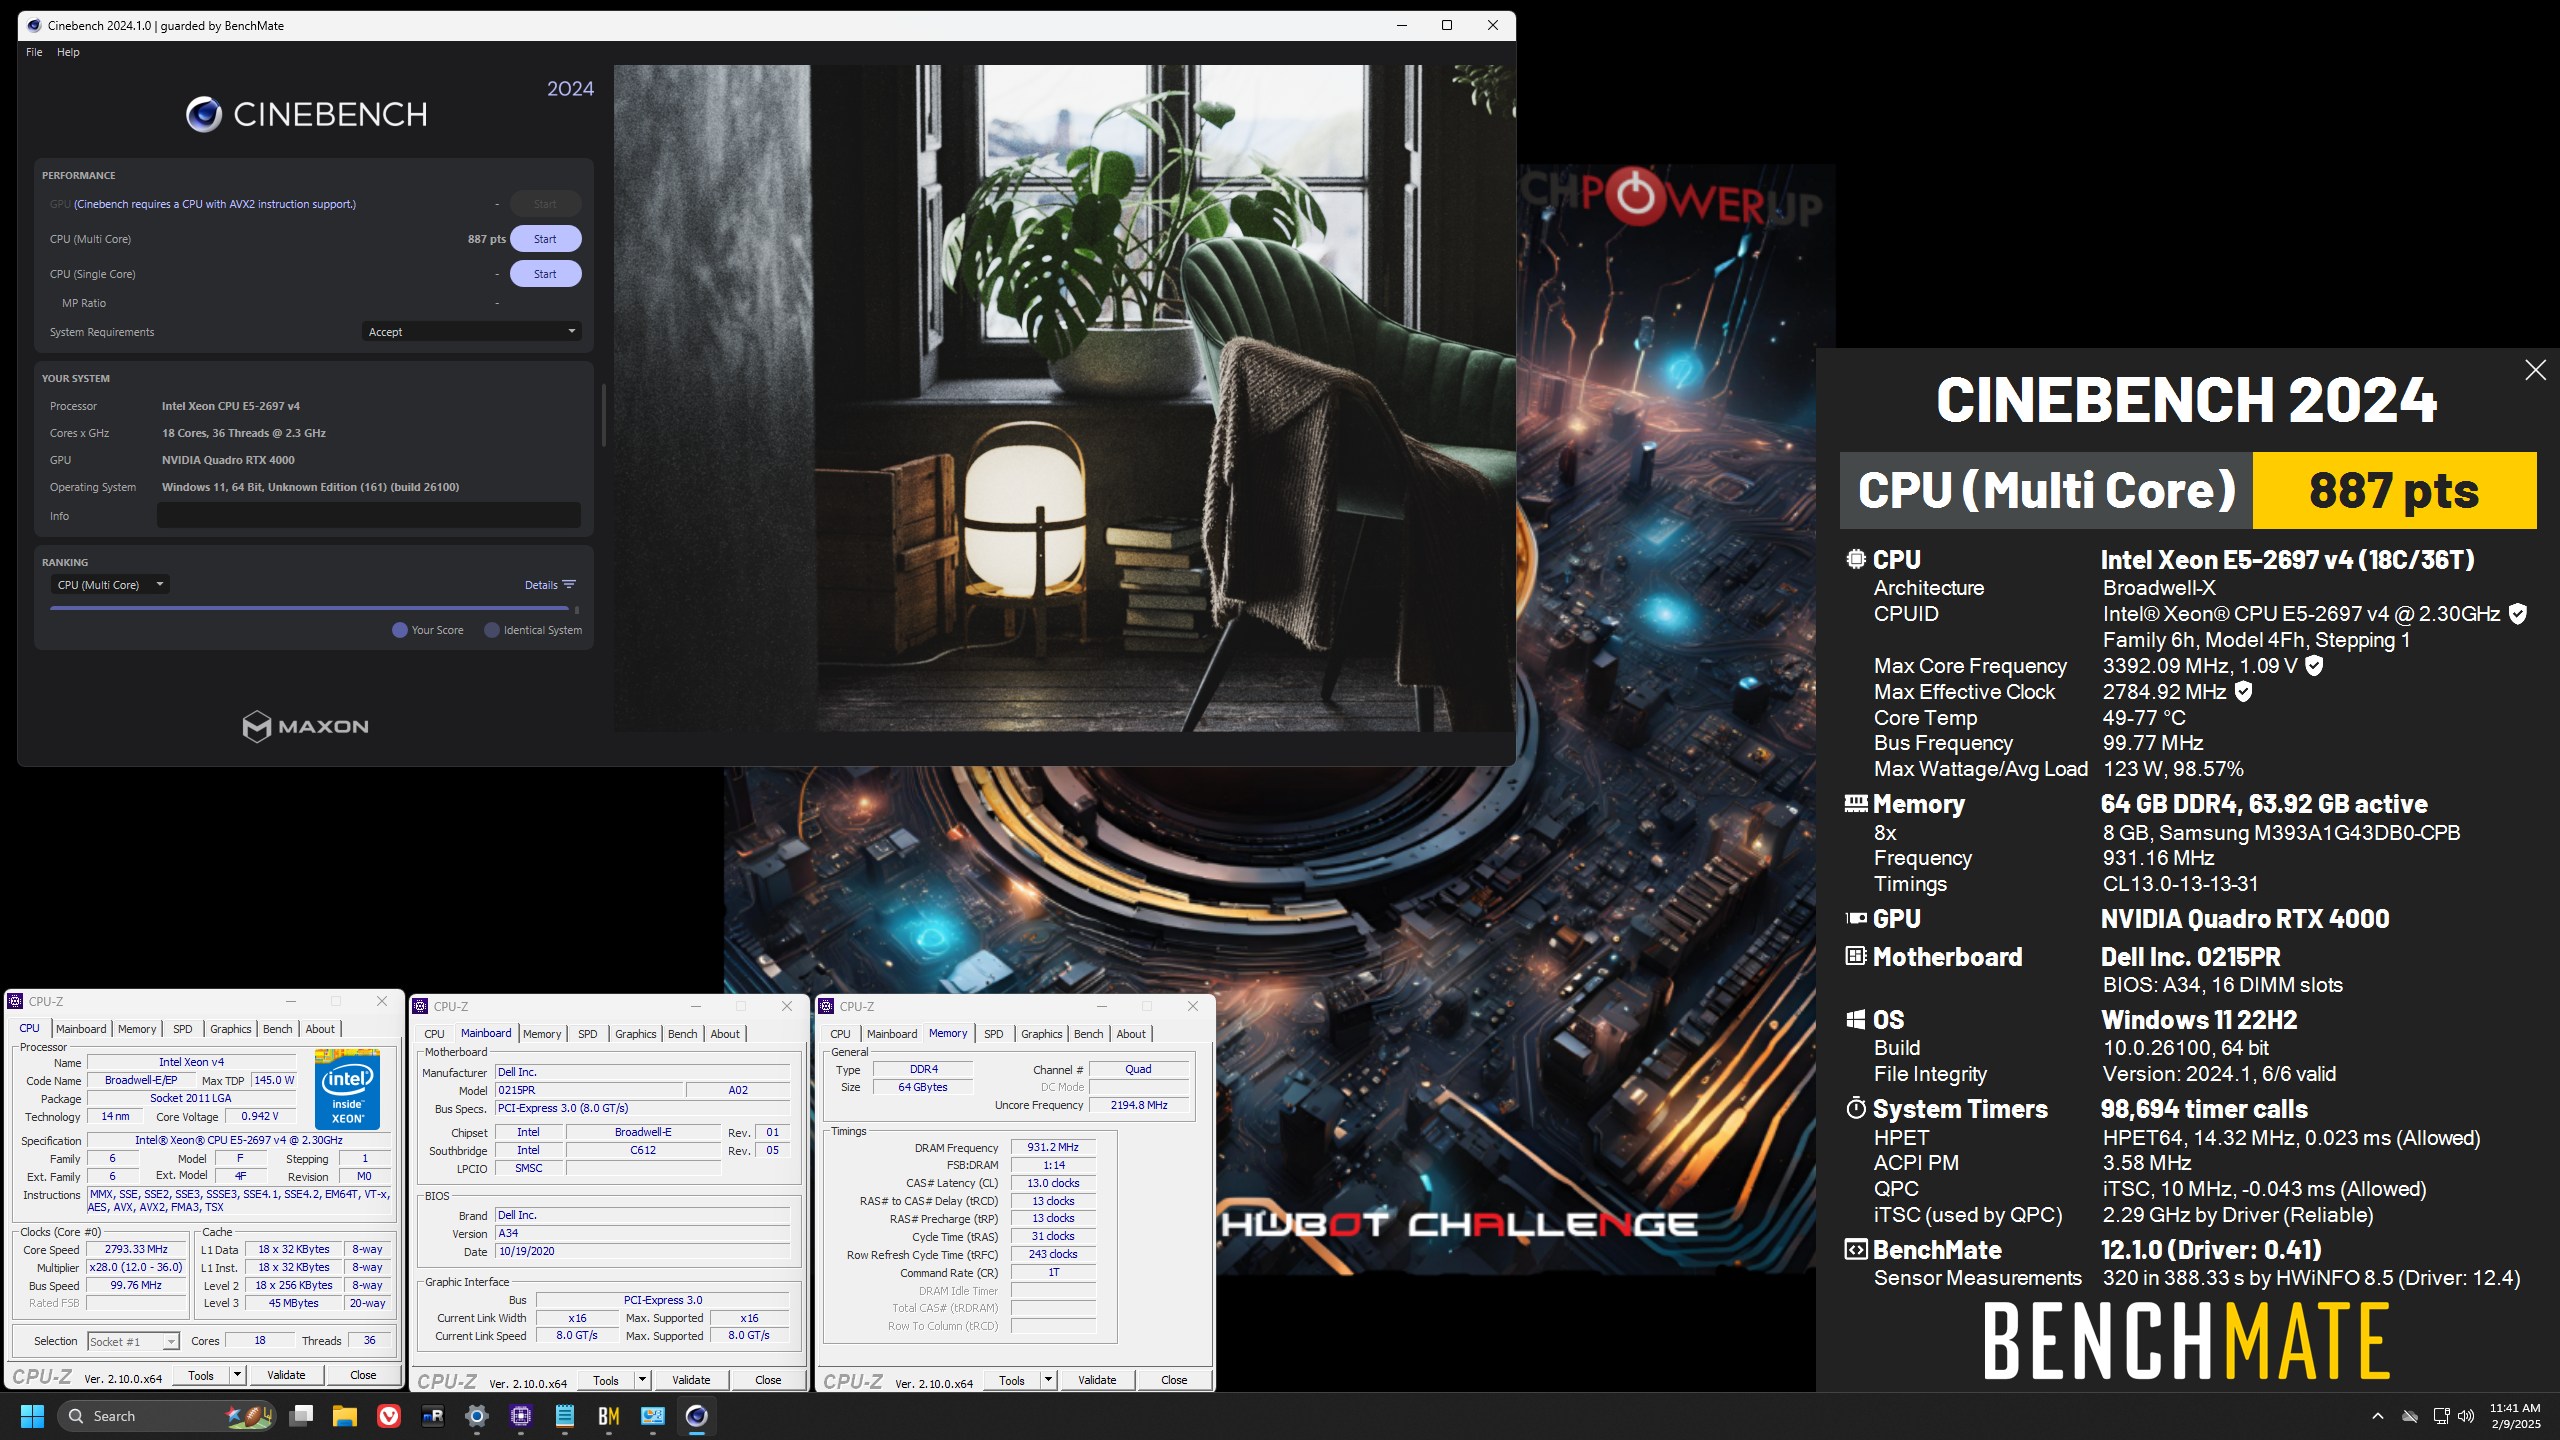Click Validate in the leftmost CPU-Z window
This screenshot has width=2560, height=1440.
pyautogui.click(x=286, y=1375)
